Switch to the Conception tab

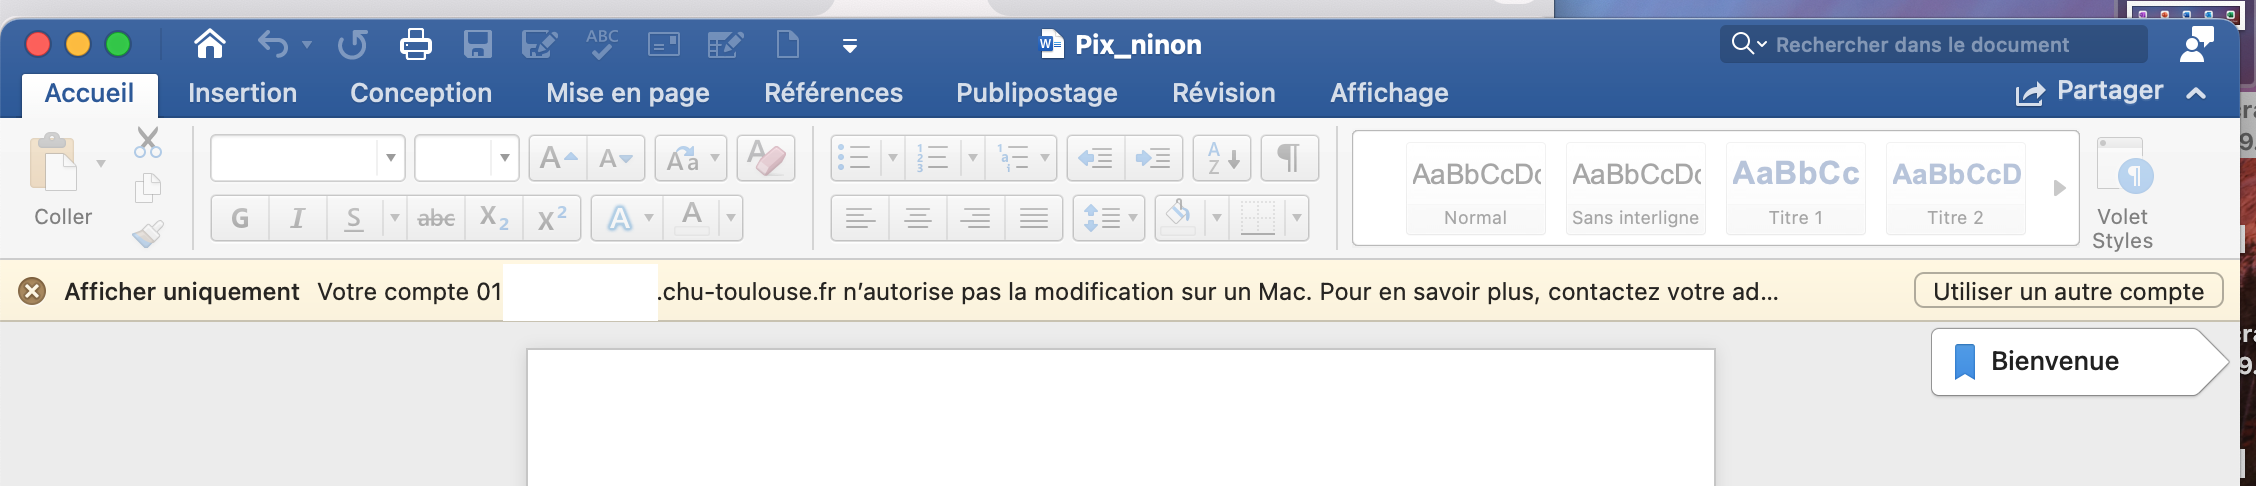pos(421,93)
